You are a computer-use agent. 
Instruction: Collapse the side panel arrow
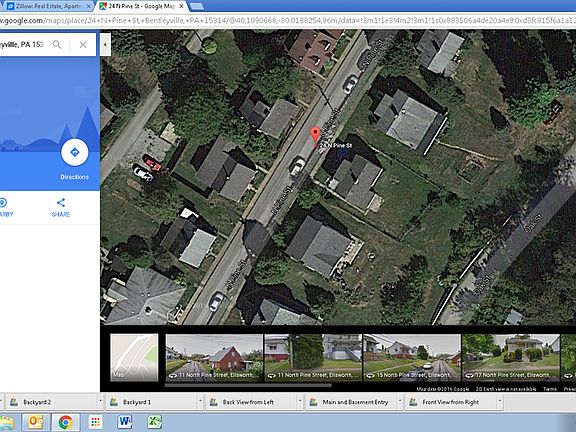click(x=105, y=44)
